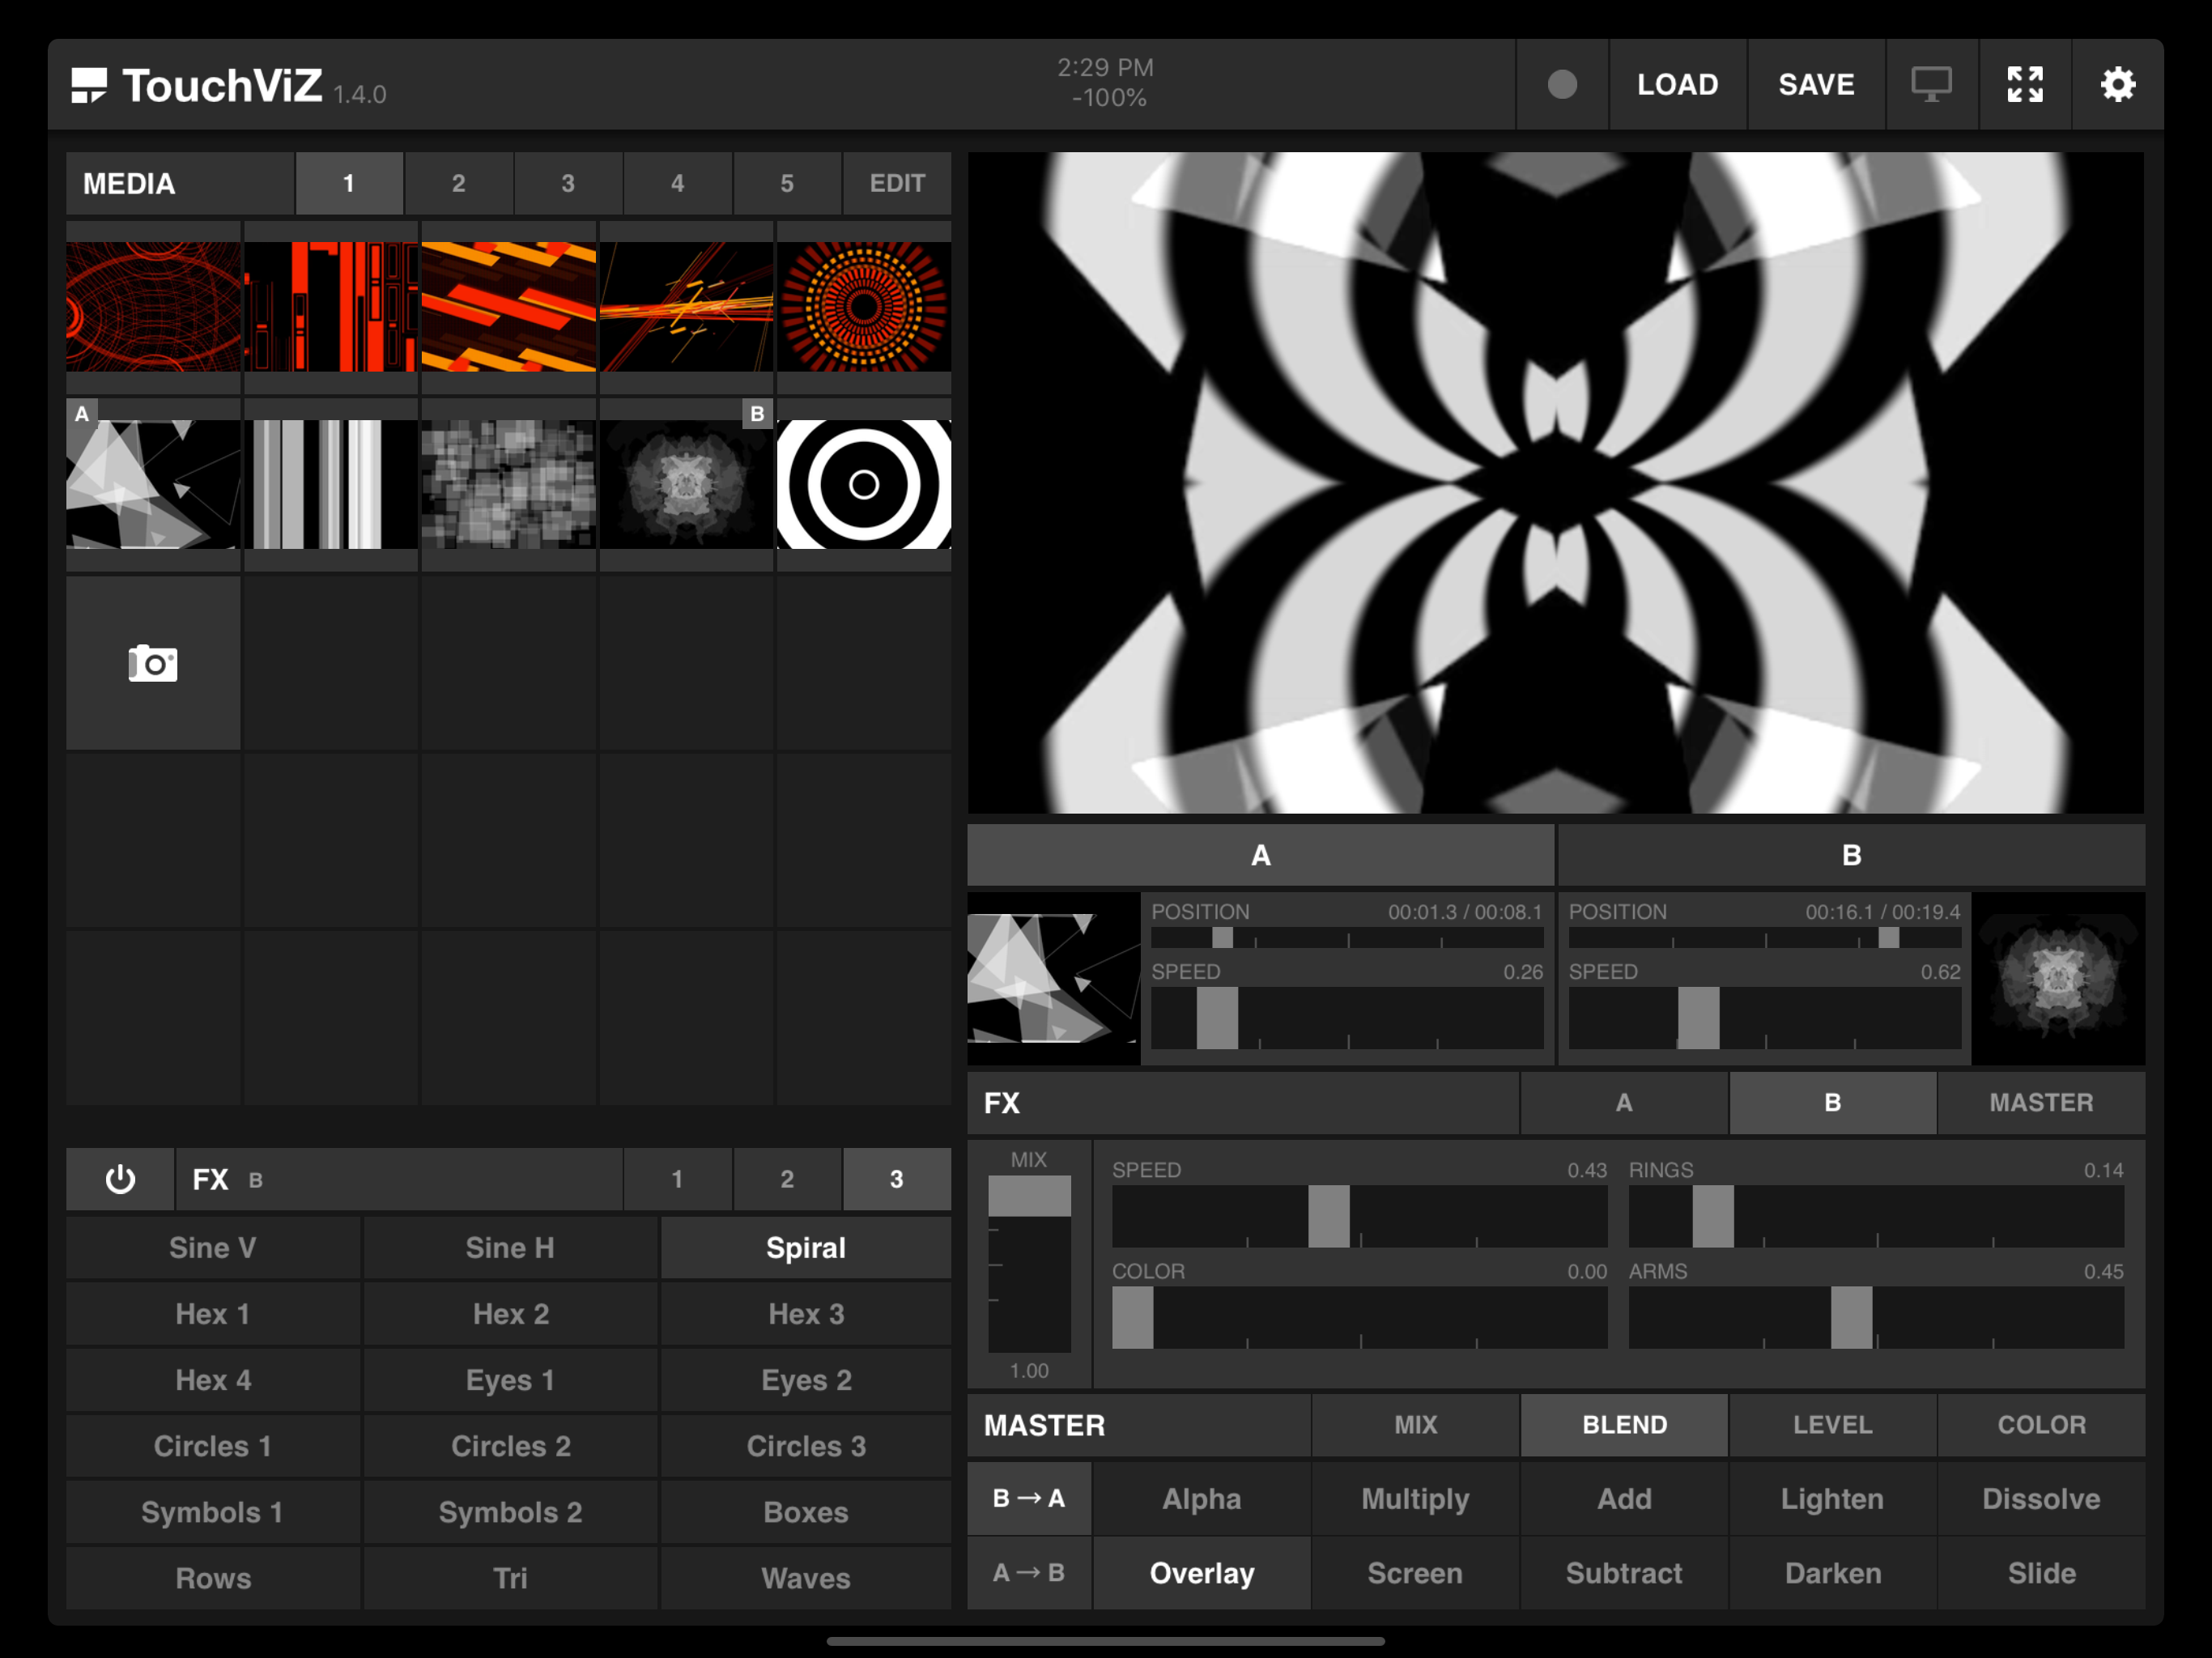Select the concentric circles media clip
Viewport: 2212px width, 1658px height.
[x=864, y=484]
